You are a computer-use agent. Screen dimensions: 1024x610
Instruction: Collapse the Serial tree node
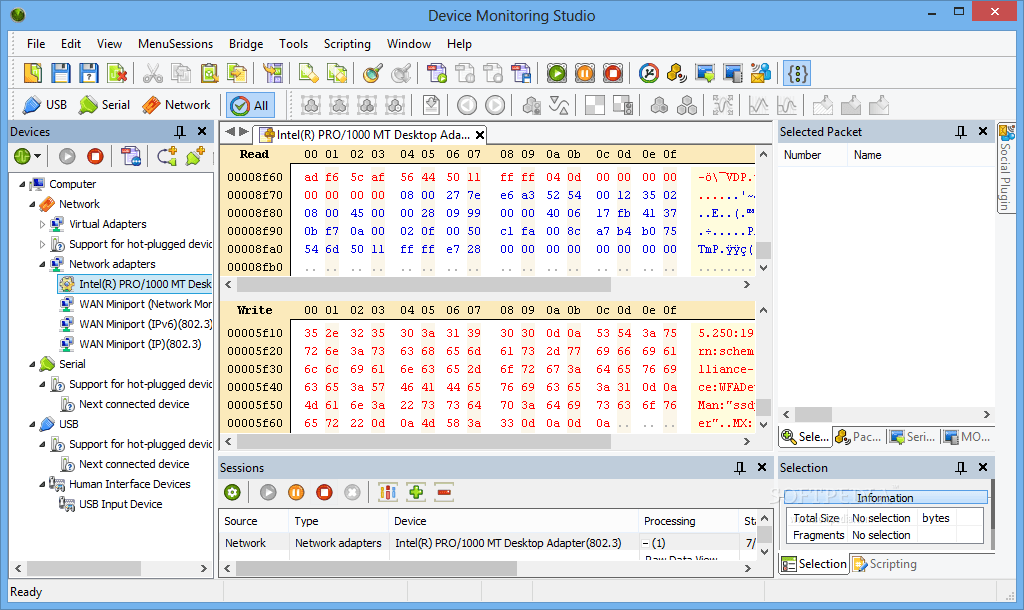coord(32,364)
